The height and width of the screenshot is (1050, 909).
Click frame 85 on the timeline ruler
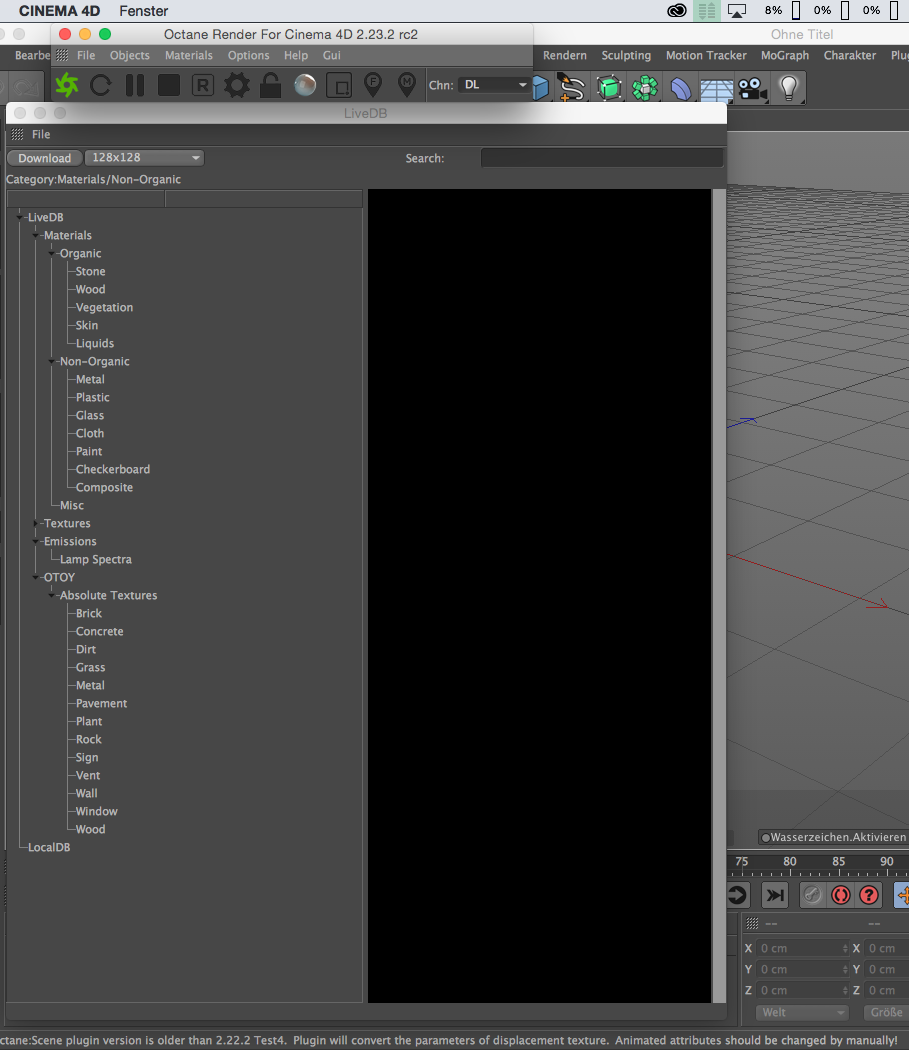[x=839, y=862]
